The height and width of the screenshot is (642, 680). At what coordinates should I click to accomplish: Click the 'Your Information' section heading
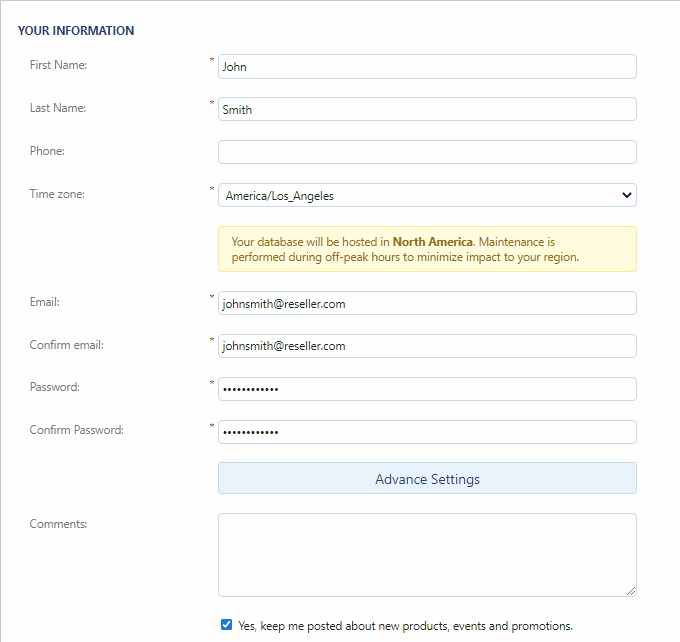76,31
